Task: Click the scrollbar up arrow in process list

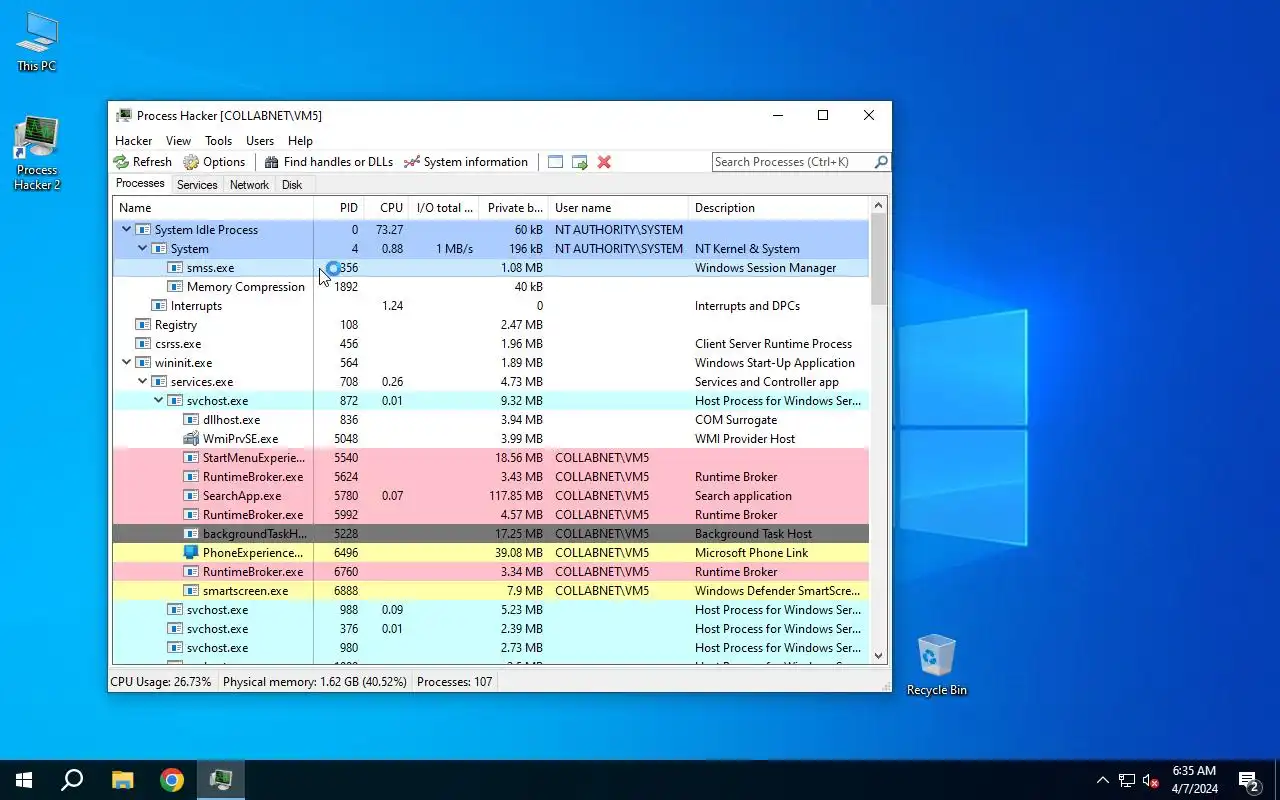Action: [x=879, y=207]
